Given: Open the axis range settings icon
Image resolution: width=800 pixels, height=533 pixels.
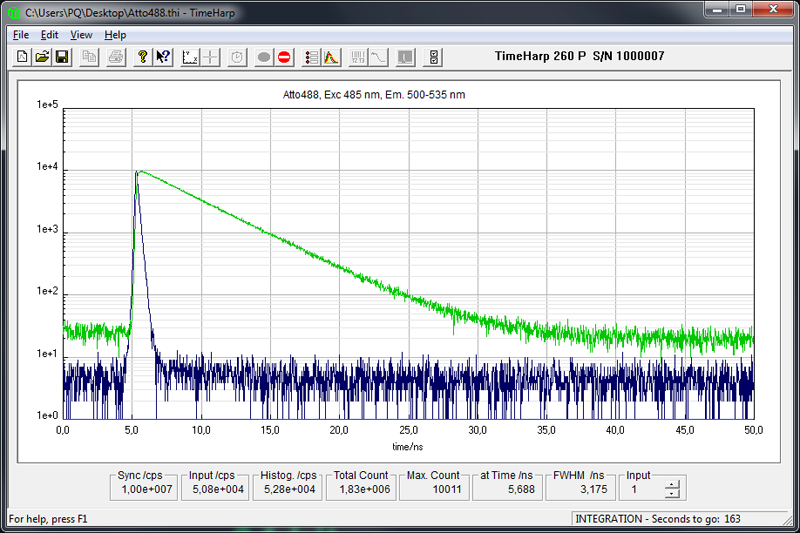Looking at the screenshot, I should (x=190, y=57).
